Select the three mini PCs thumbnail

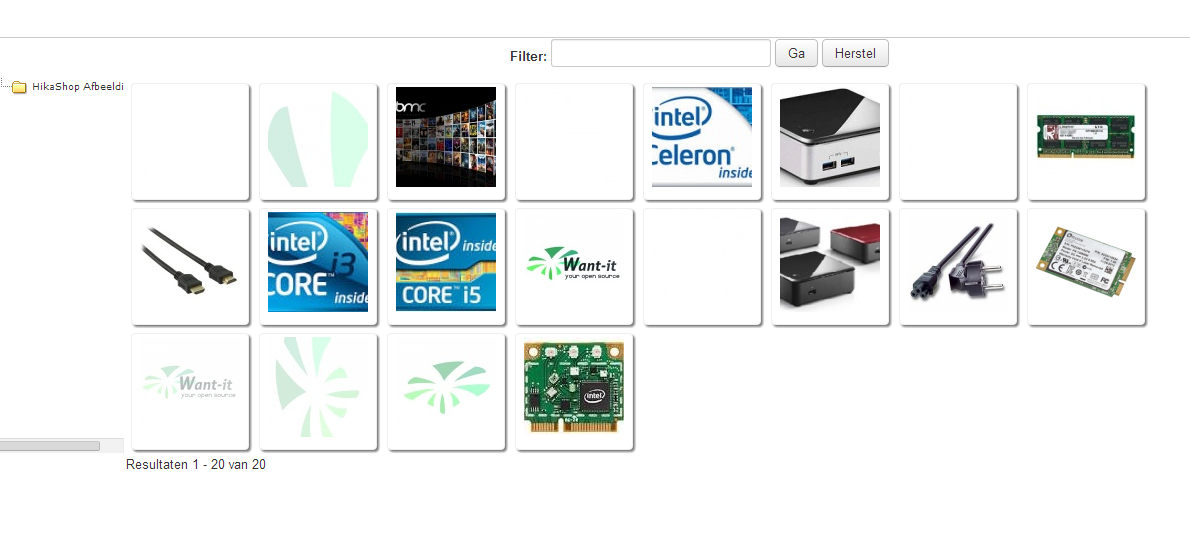[830, 266]
